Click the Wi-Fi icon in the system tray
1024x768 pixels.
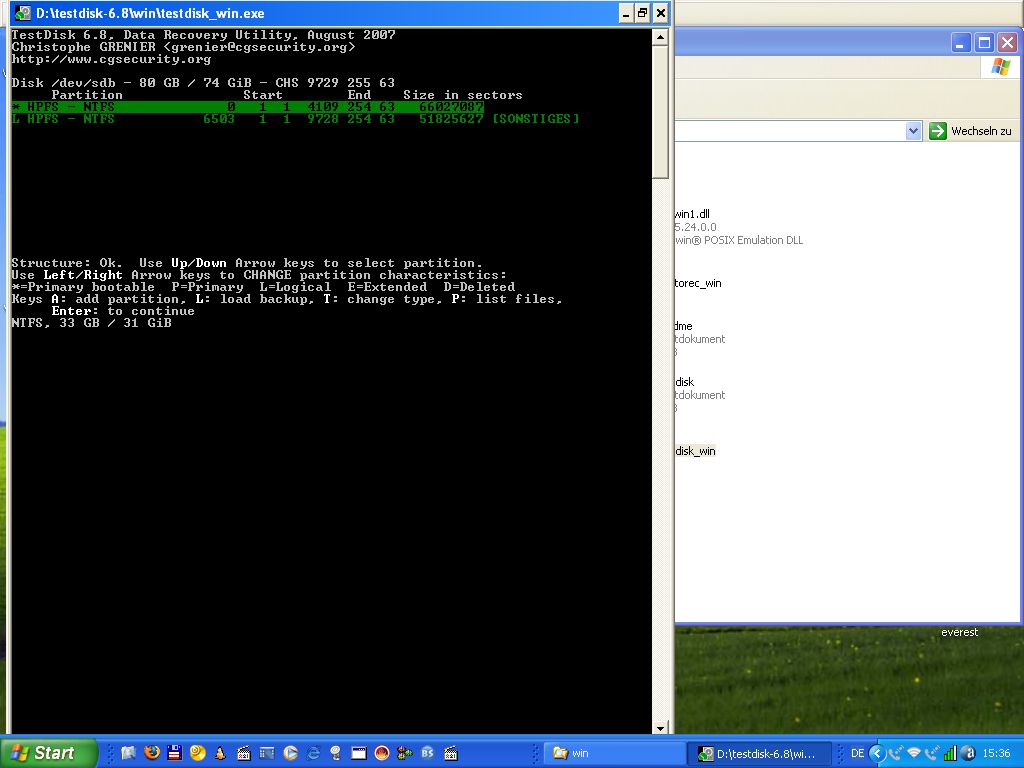(913, 754)
